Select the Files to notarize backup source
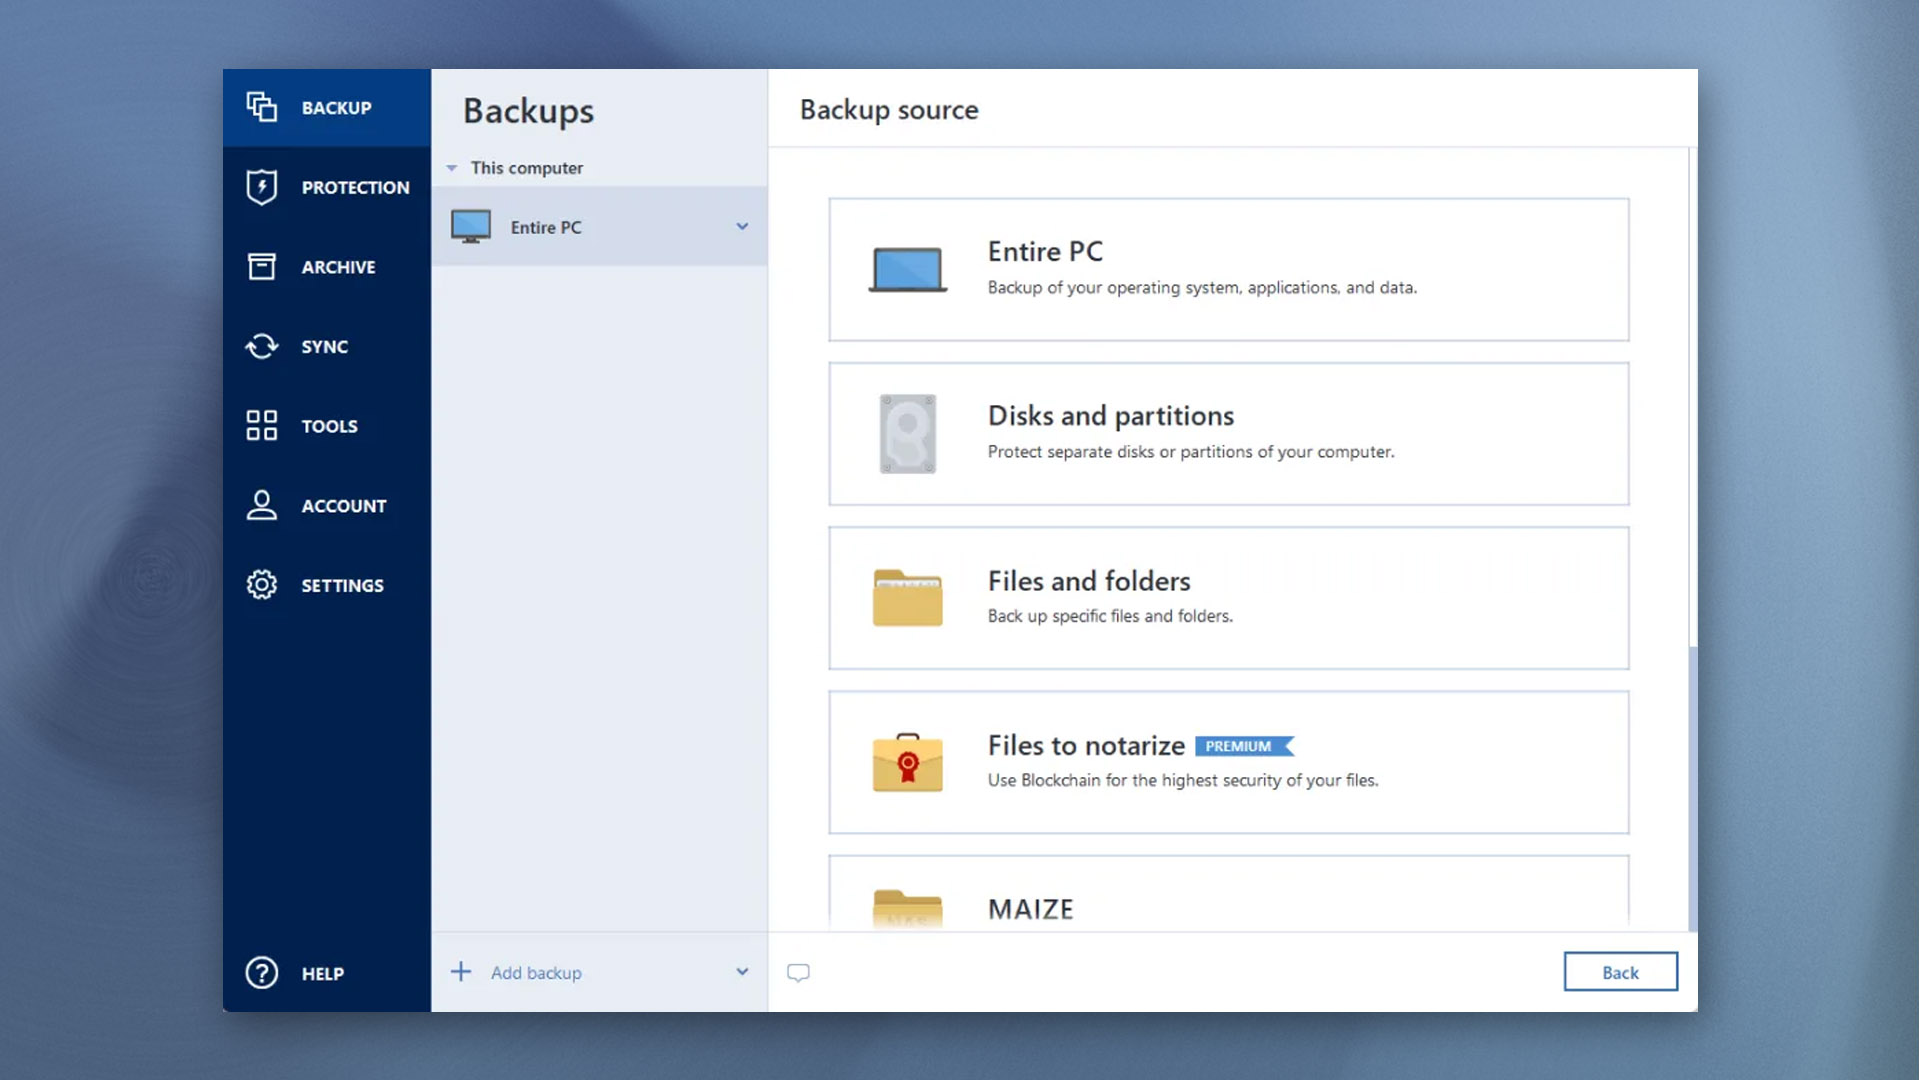Screen dimensions: 1920x1080 [x=1228, y=761]
